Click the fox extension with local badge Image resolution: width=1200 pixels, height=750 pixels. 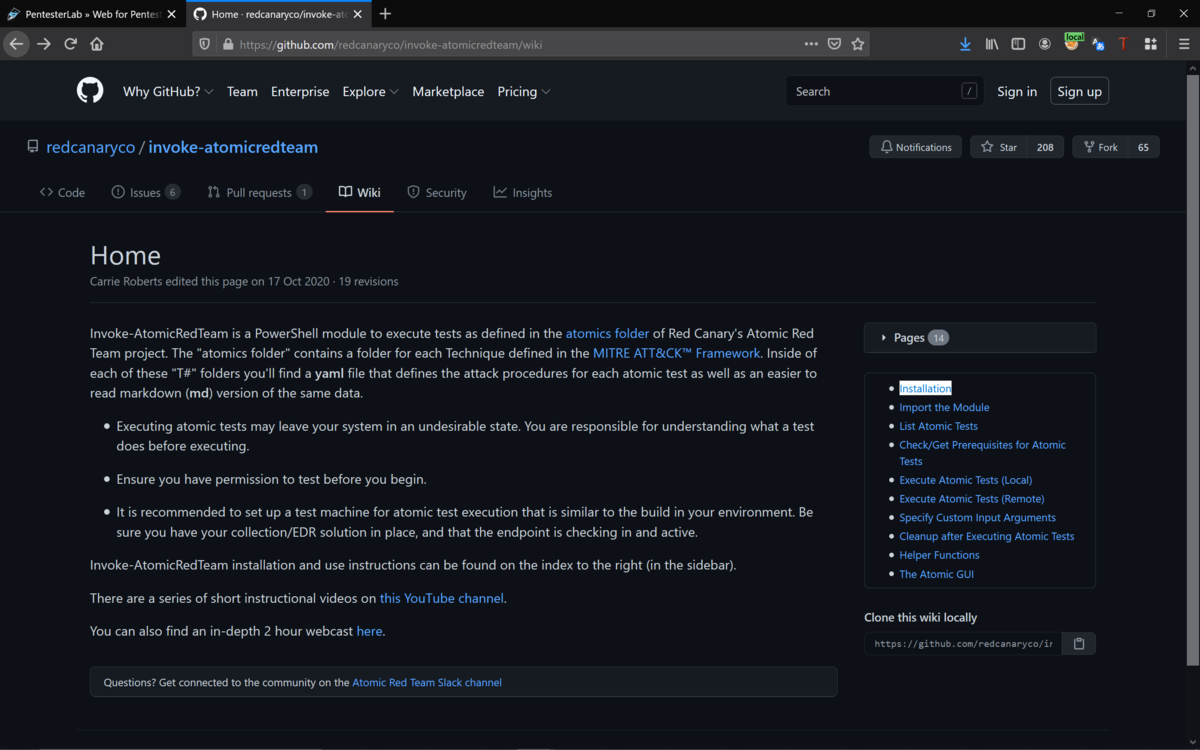click(x=1072, y=42)
